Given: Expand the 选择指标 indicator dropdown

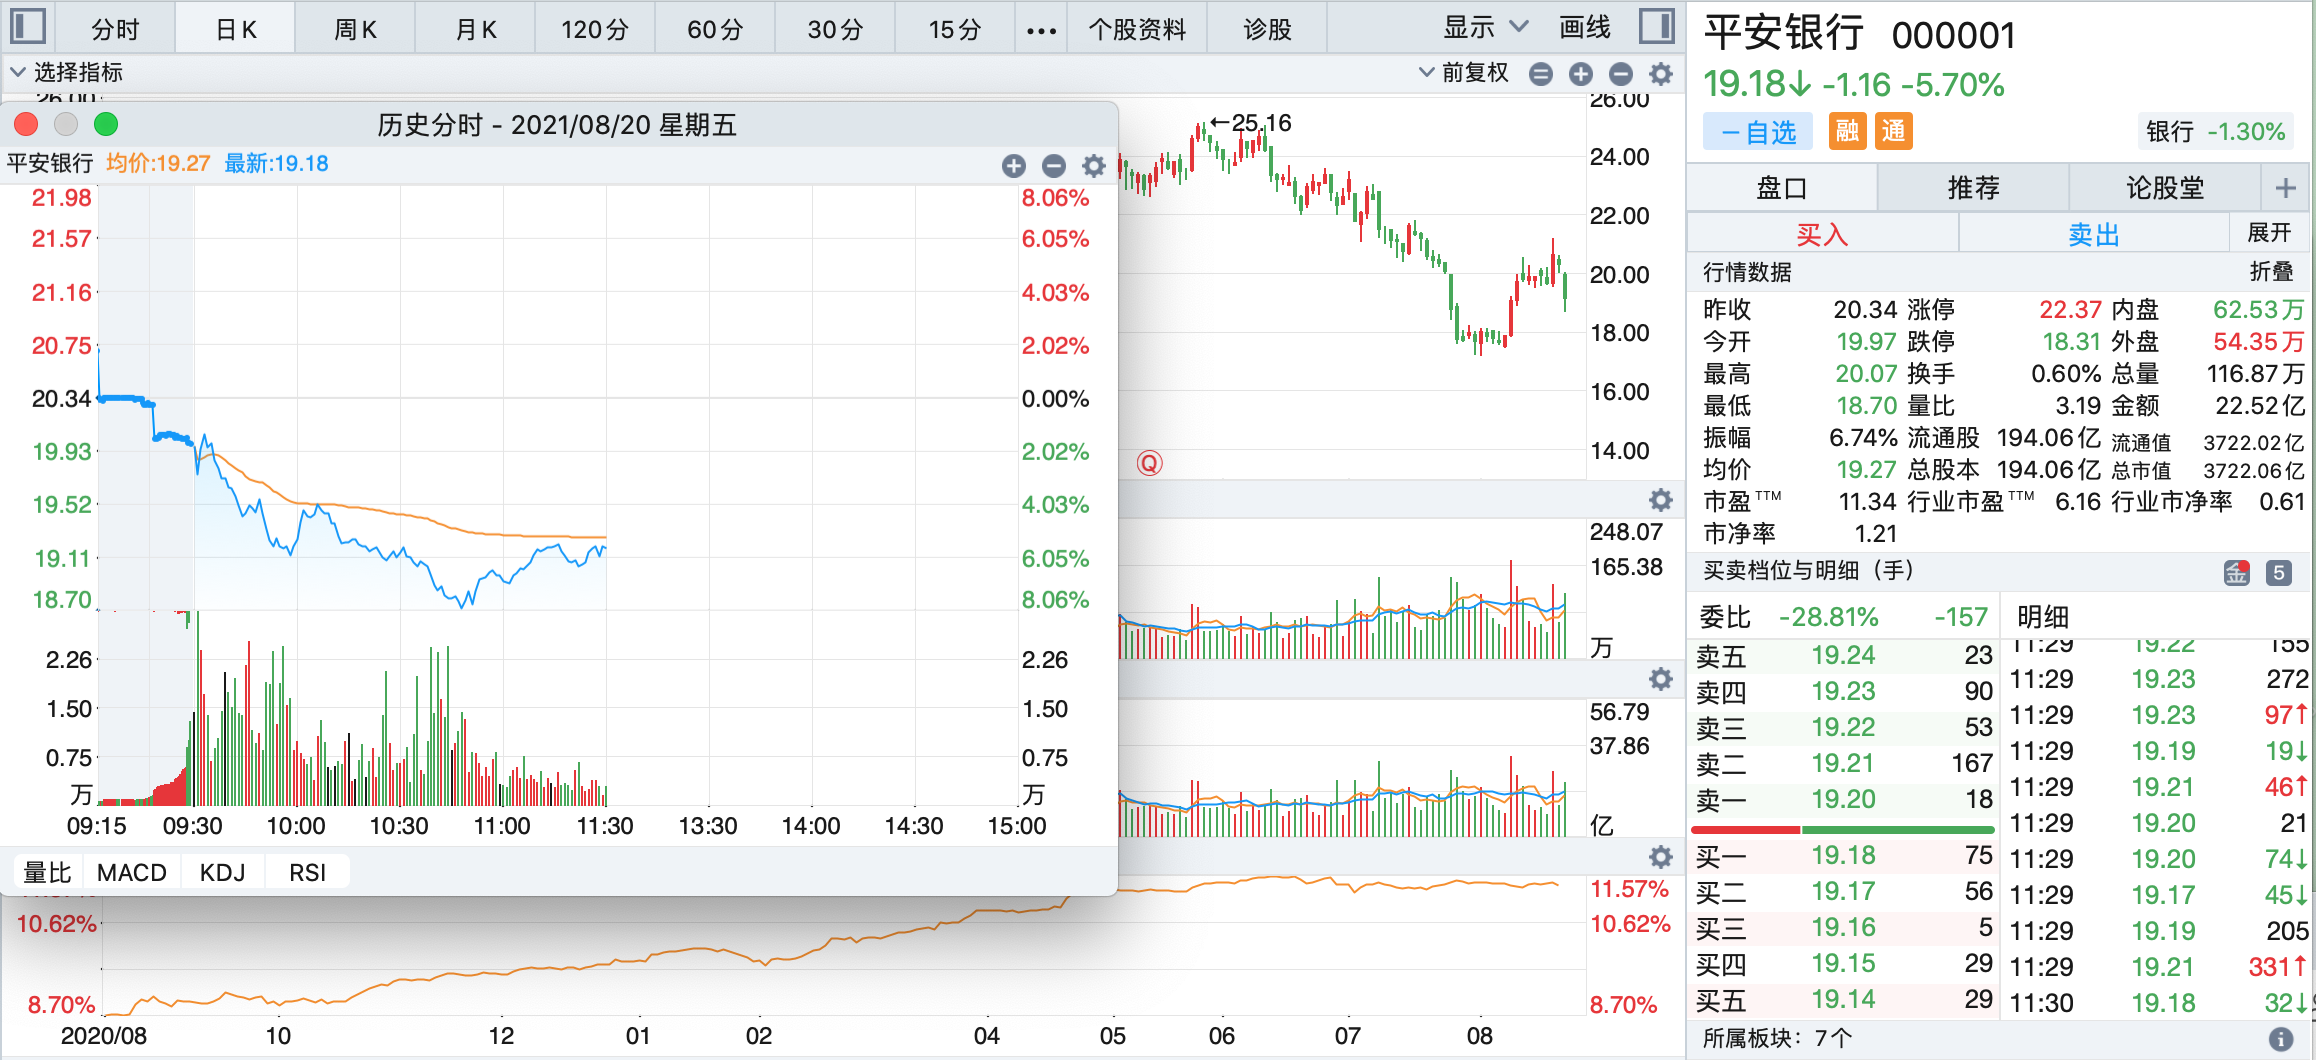Looking at the screenshot, I should click(66, 73).
